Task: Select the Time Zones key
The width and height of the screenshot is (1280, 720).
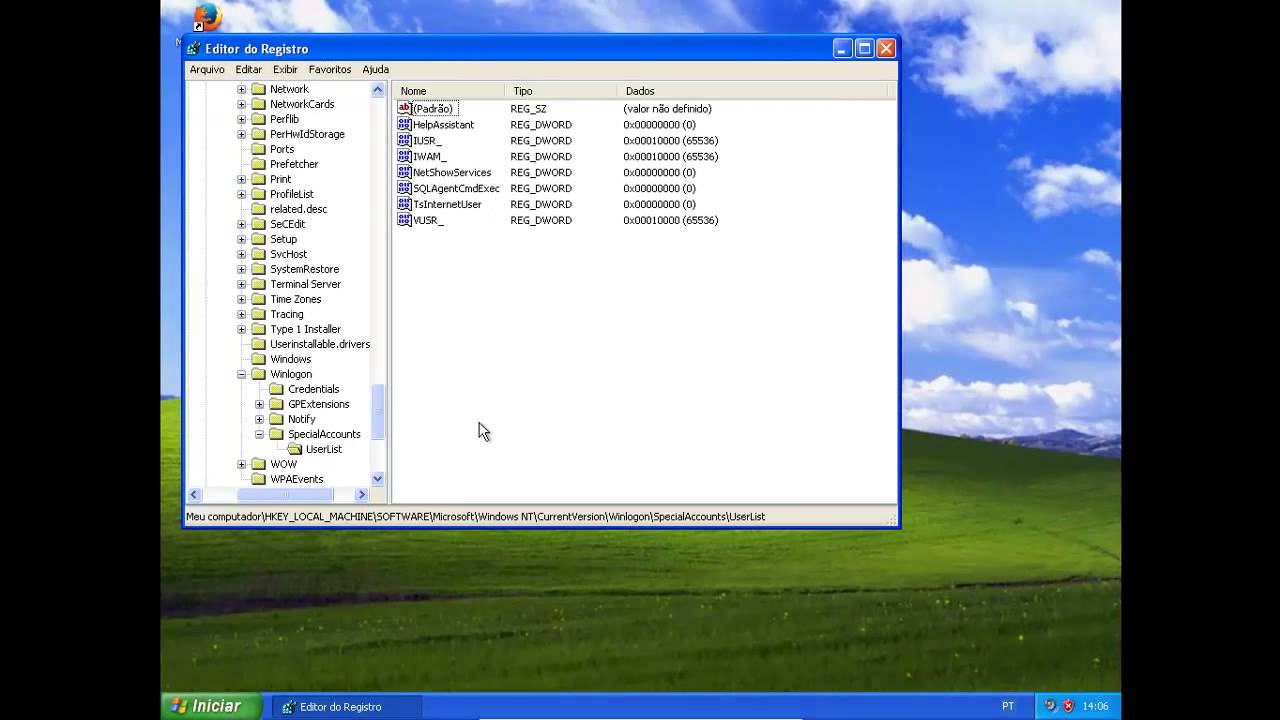Action: (x=295, y=299)
